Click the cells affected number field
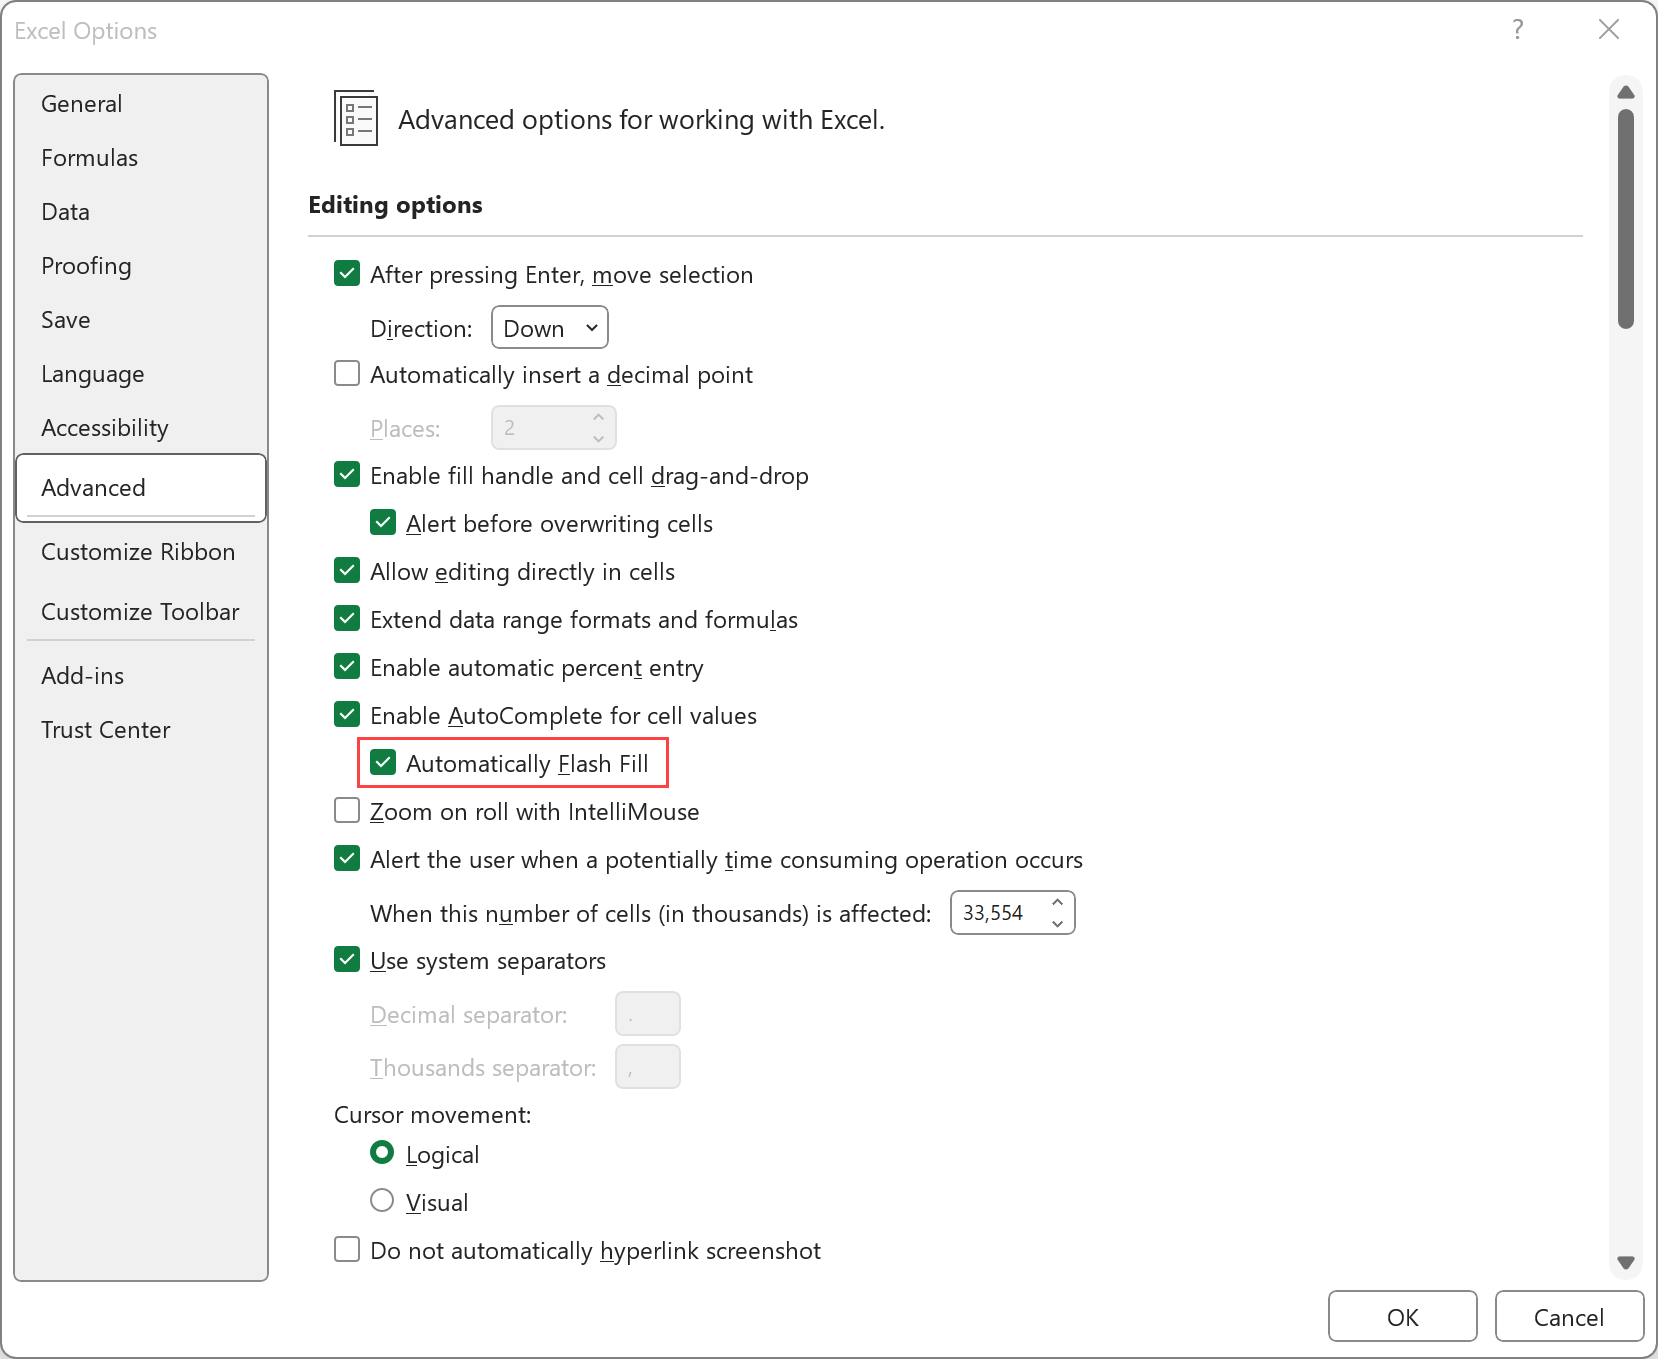 point(996,913)
